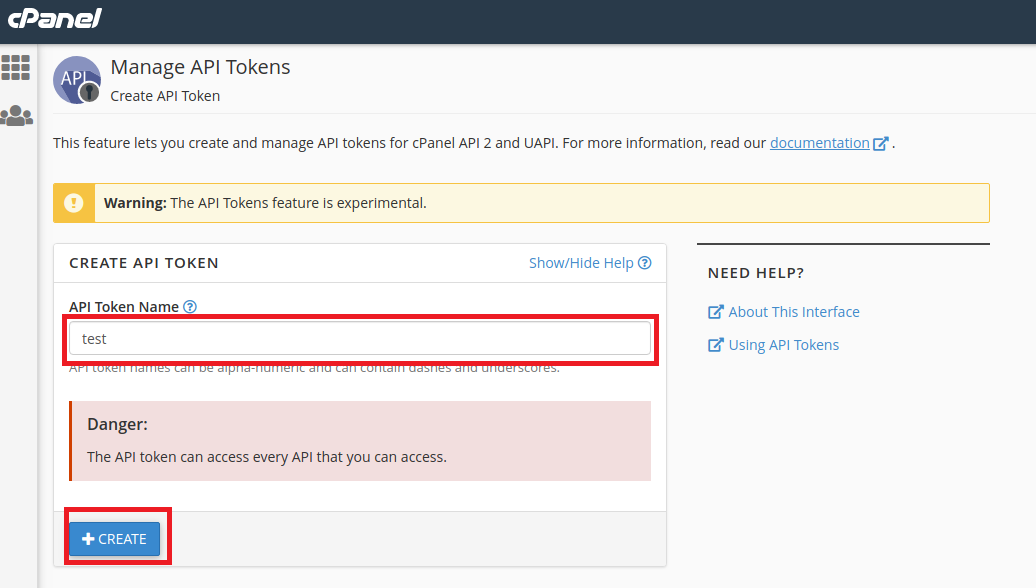Click the yellow warning exclamation icon
Viewport: 1036px width, 588px height.
click(74, 203)
